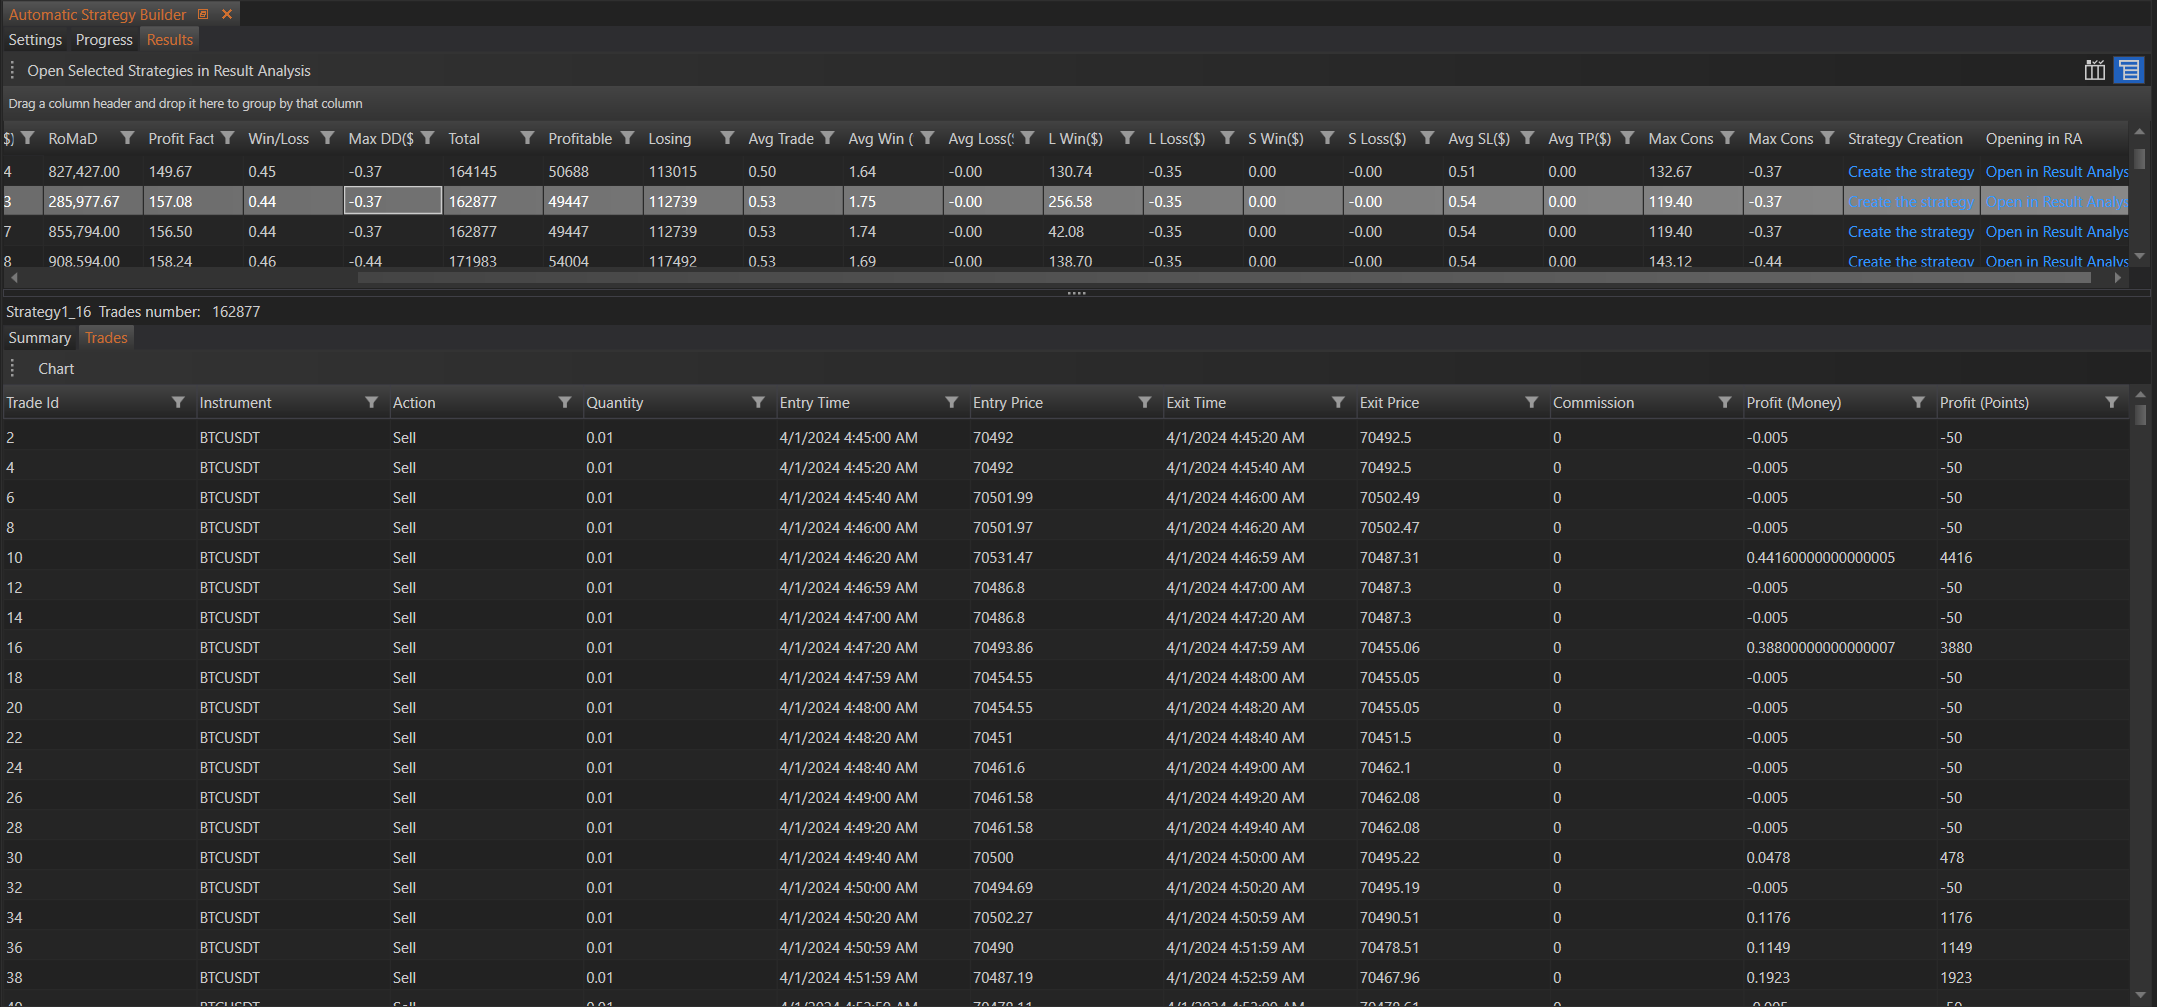Open the Profit (Money) filter dropdown
This screenshot has height=1007, width=2157.
pos(1917,402)
